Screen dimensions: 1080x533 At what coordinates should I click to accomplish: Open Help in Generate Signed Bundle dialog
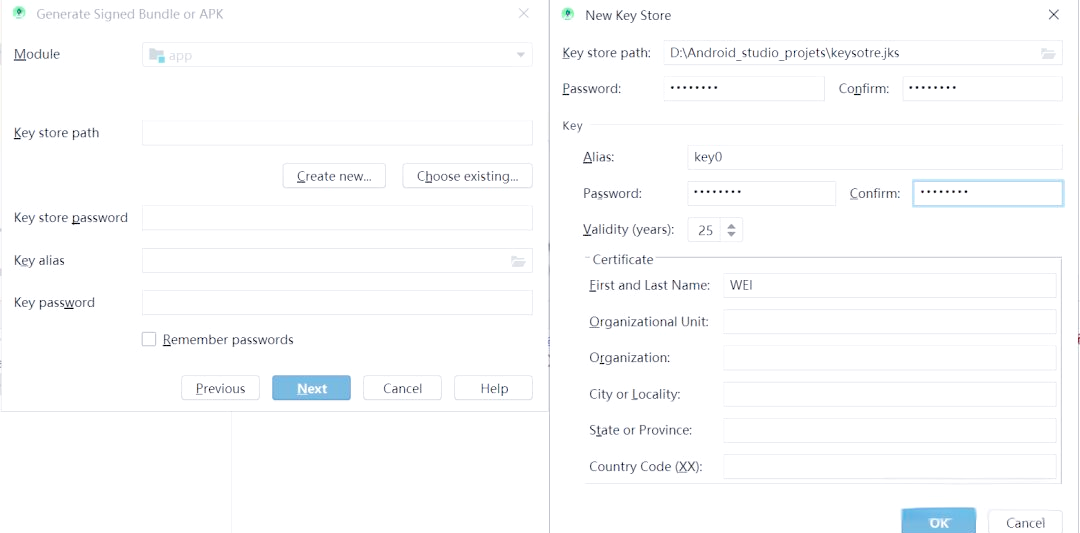coord(494,388)
